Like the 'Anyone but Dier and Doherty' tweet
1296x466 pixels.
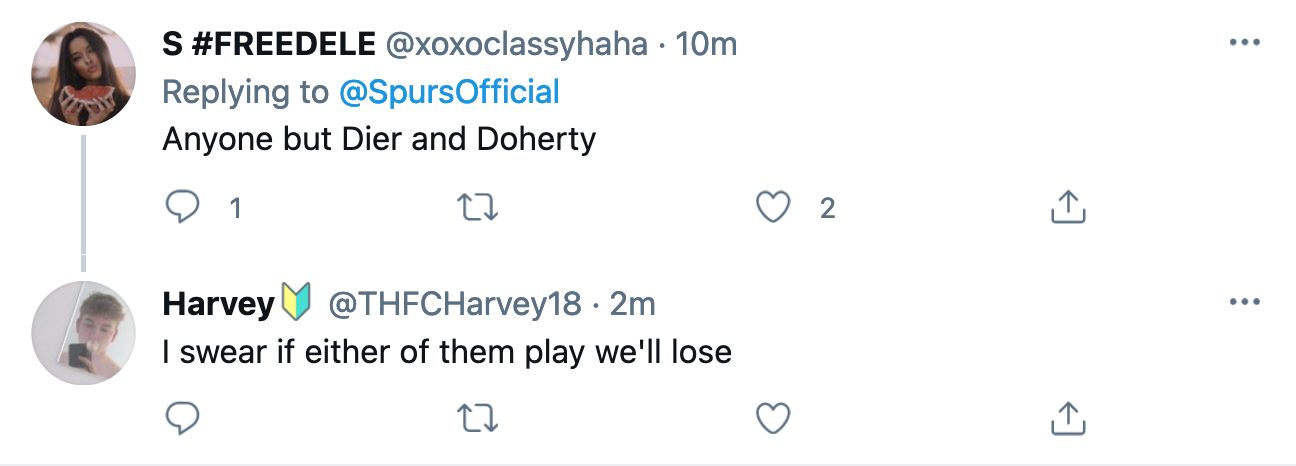coord(773,207)
